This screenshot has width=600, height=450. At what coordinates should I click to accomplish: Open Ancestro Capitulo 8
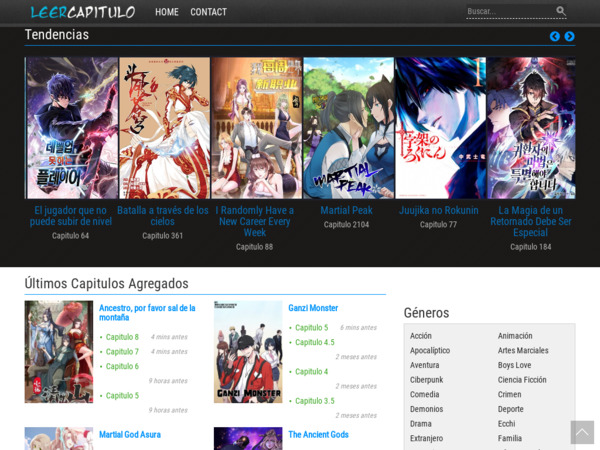pyautogui.click(x=122, y=337)
